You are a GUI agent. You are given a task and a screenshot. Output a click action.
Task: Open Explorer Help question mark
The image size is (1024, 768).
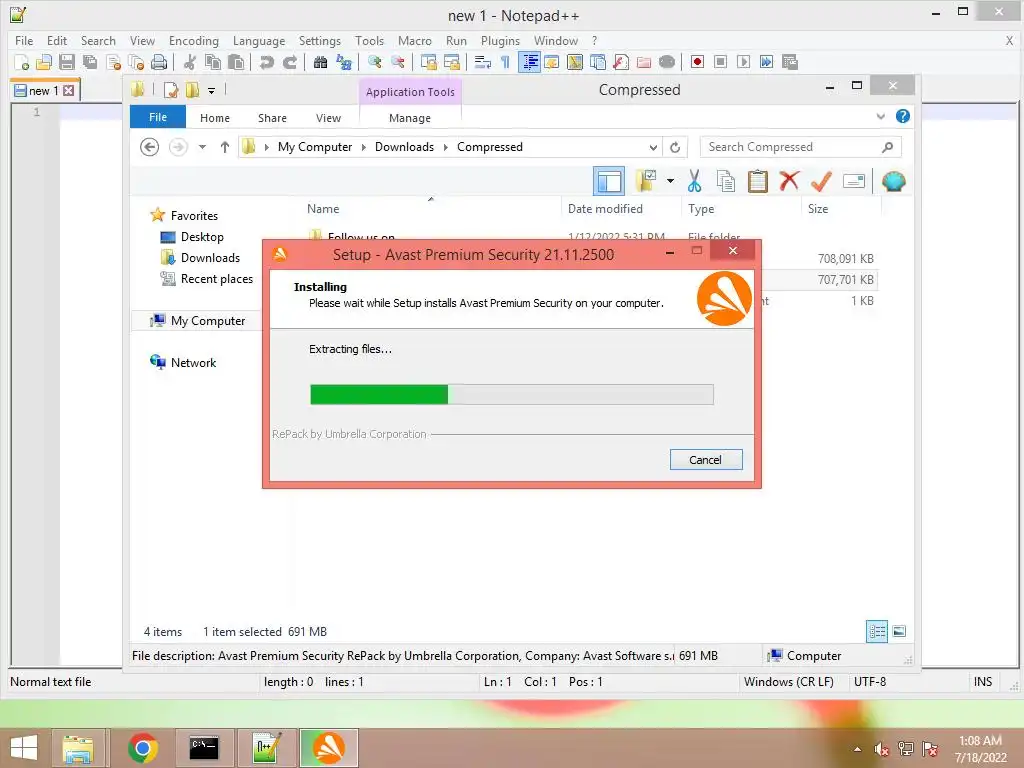[x=903, y=116]
